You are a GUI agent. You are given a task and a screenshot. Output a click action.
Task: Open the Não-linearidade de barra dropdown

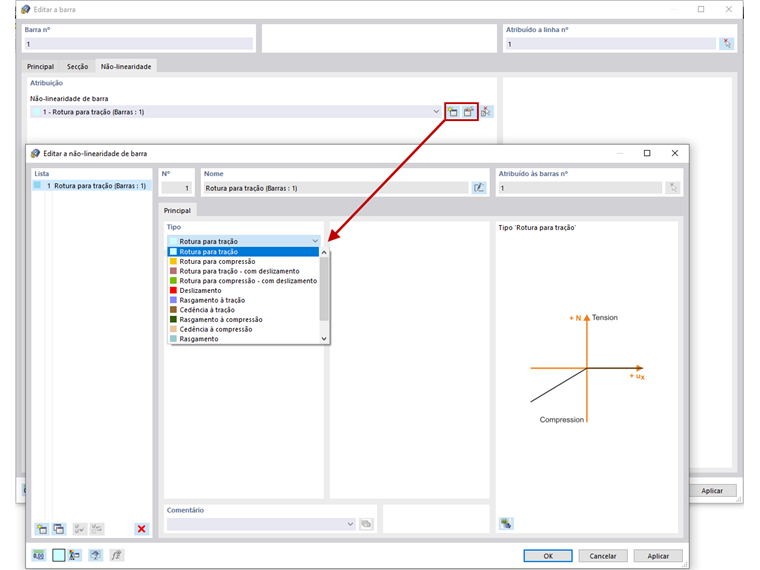[436, 112]
